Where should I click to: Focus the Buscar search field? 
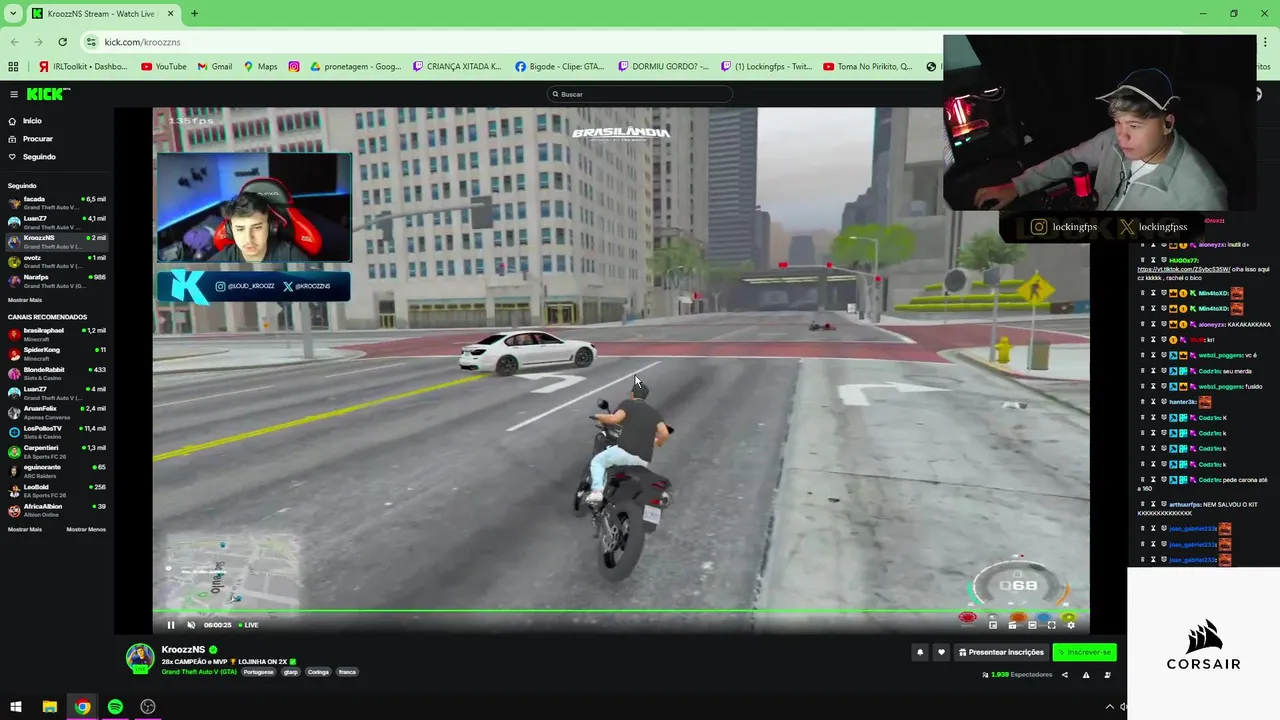640,94
